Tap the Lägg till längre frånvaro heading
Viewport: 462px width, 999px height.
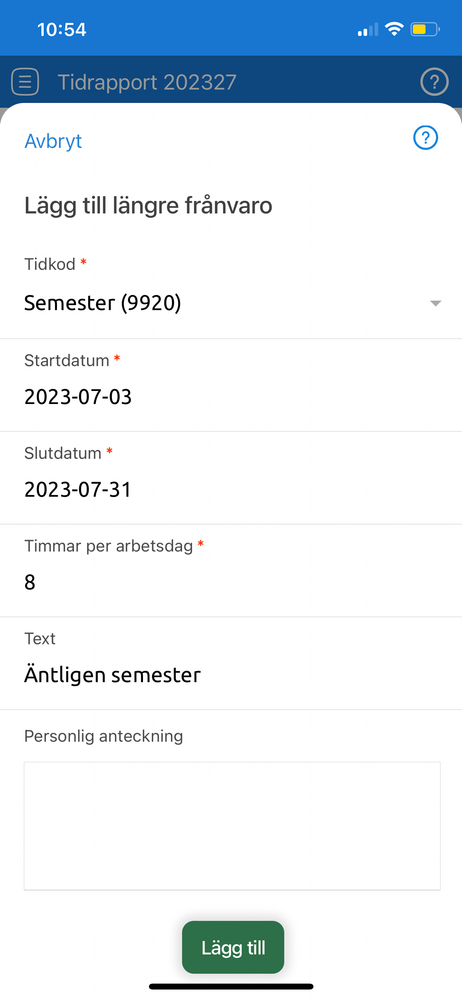[x=148, y=206]
